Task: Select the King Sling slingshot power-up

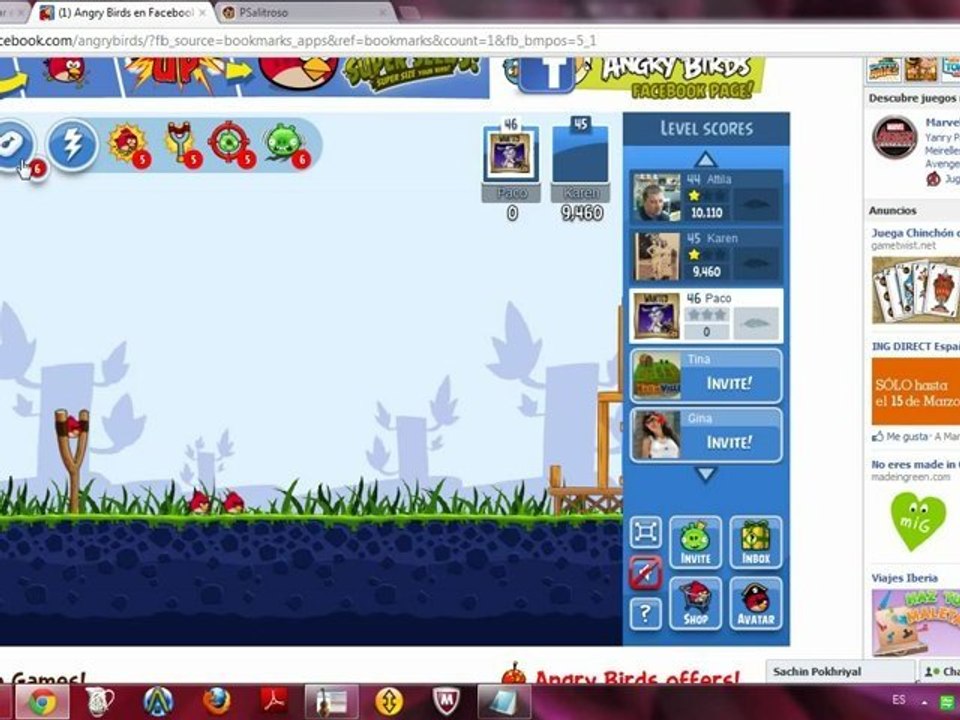Action: (x=181, y=144)
